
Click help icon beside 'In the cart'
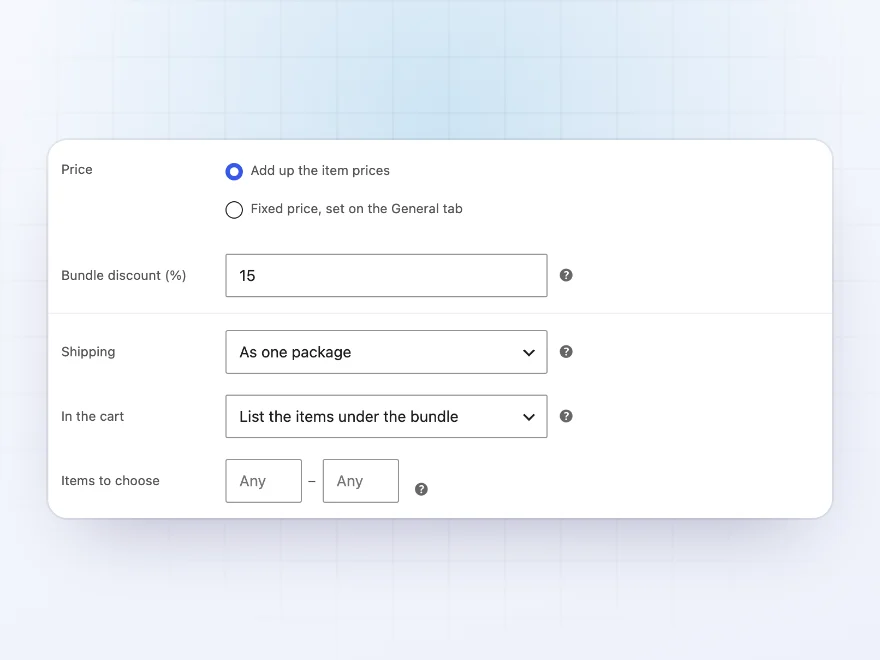(x=566, y=416)
